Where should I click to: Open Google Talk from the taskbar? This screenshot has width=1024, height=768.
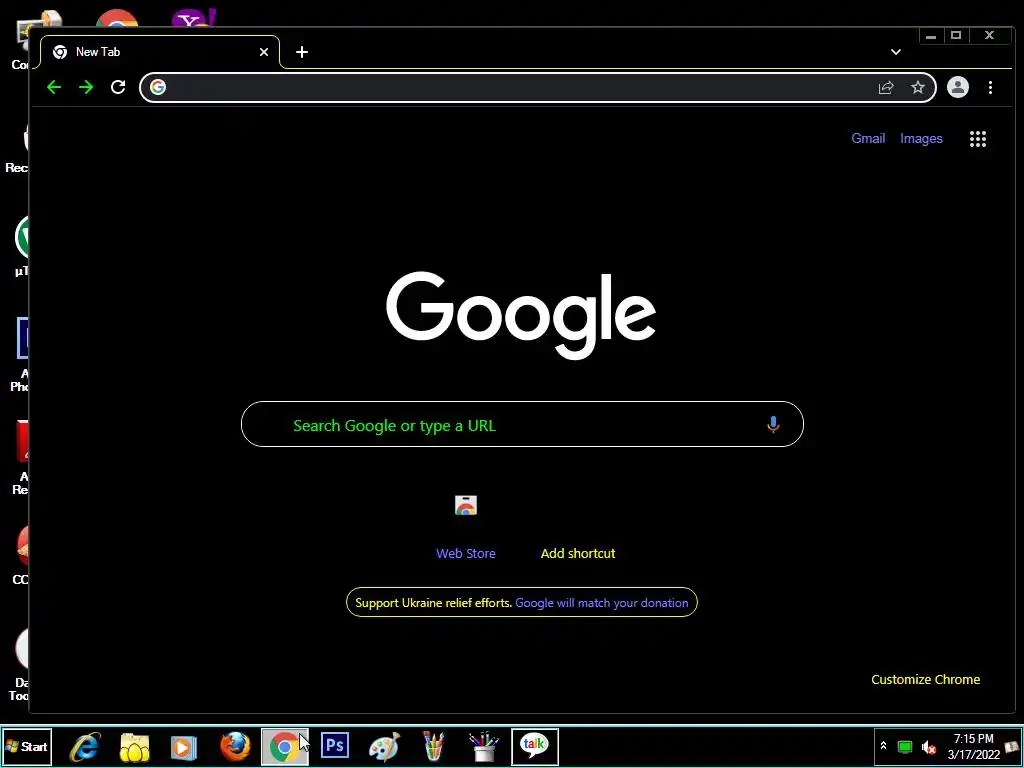click(x=534, y=746)
